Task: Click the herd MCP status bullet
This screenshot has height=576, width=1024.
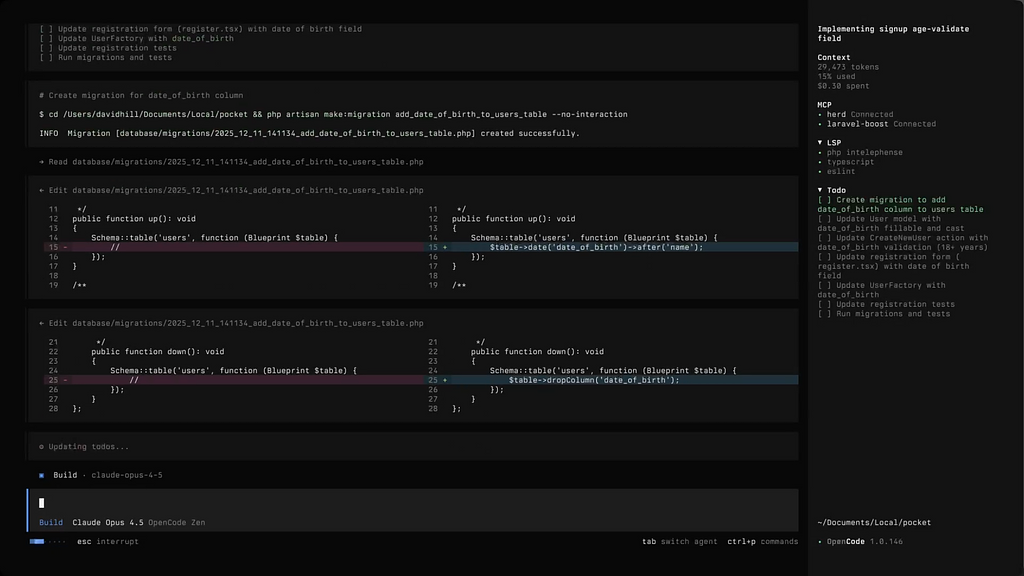Action: click(820, 115)
